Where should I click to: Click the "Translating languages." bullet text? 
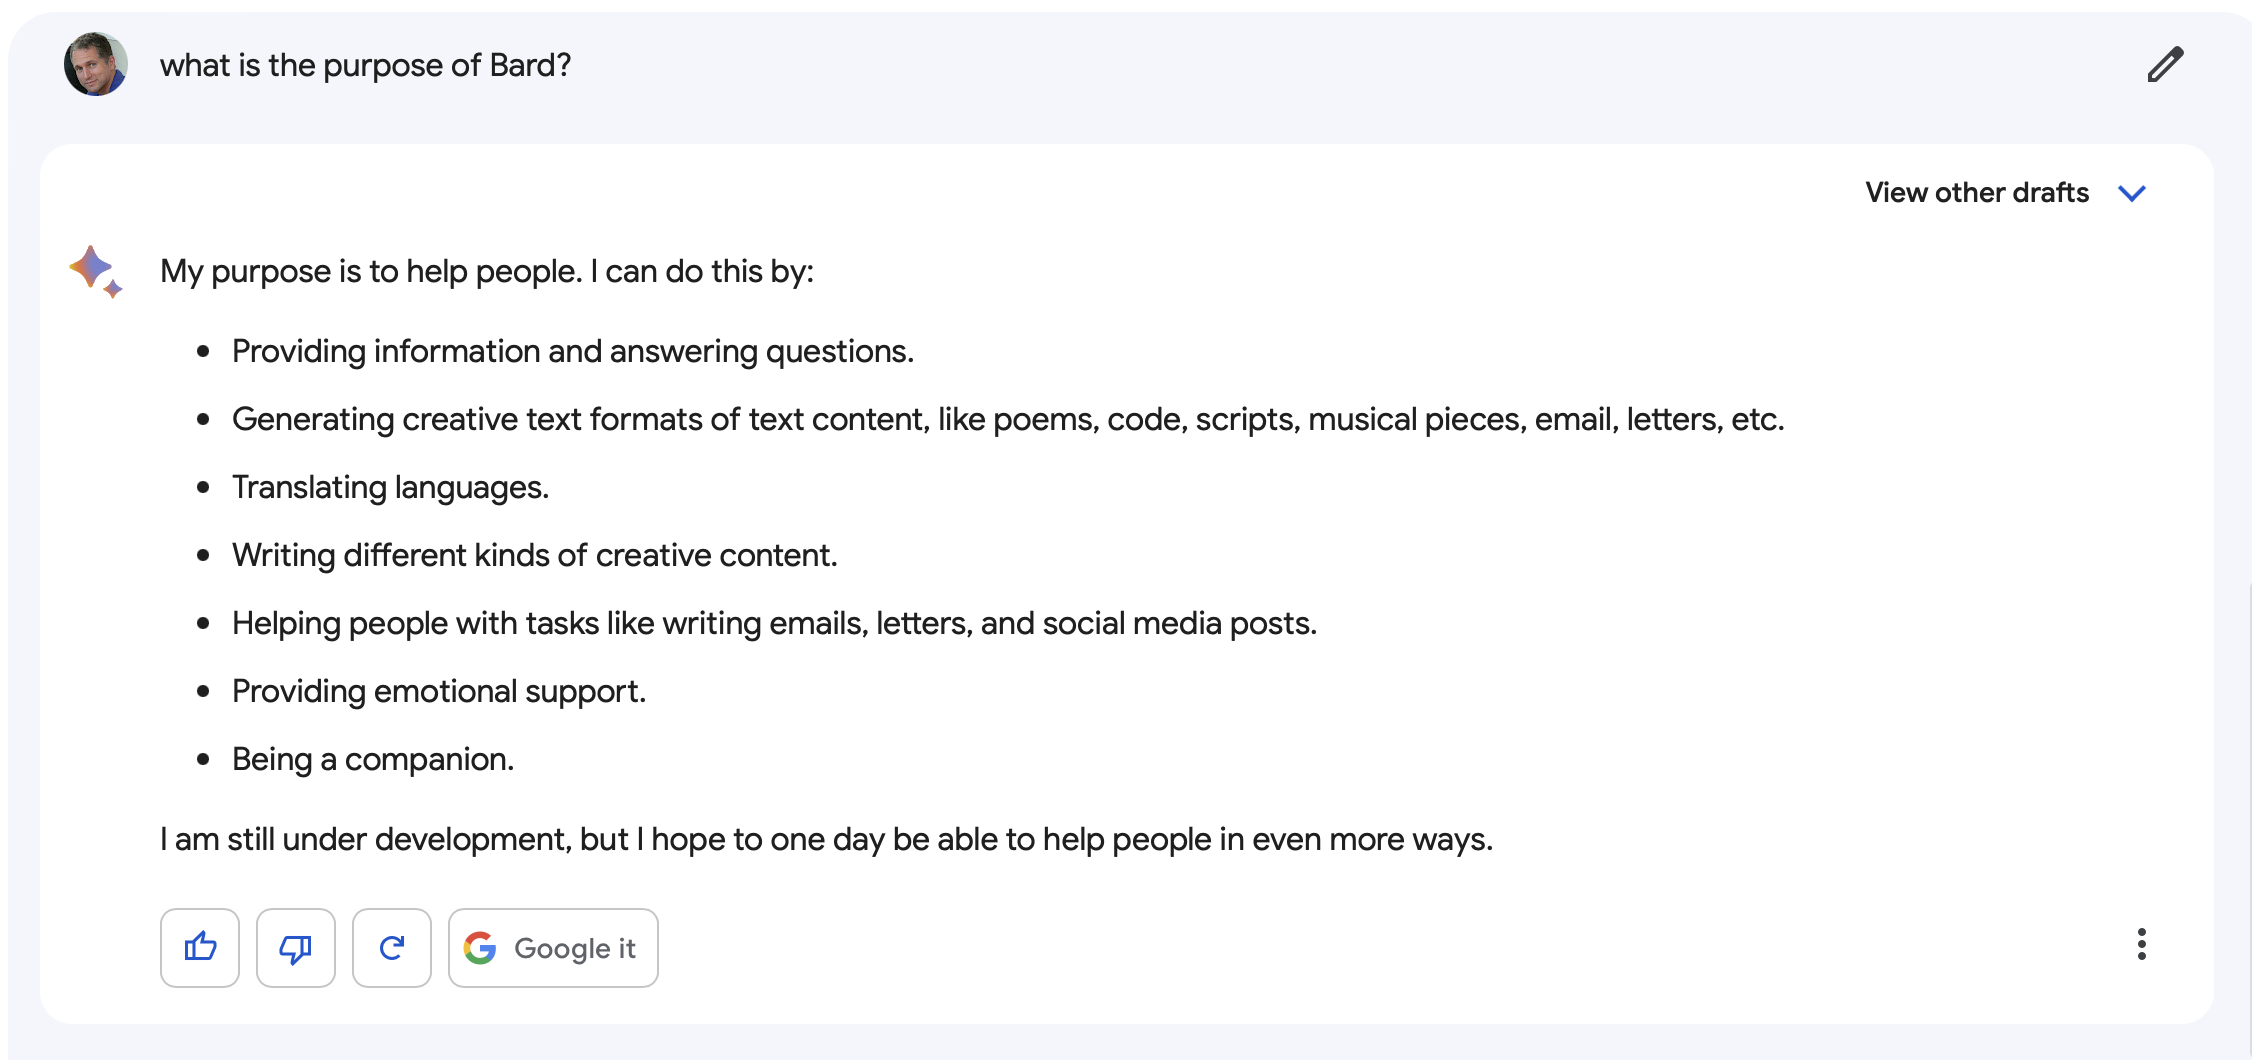click(390, 487)
